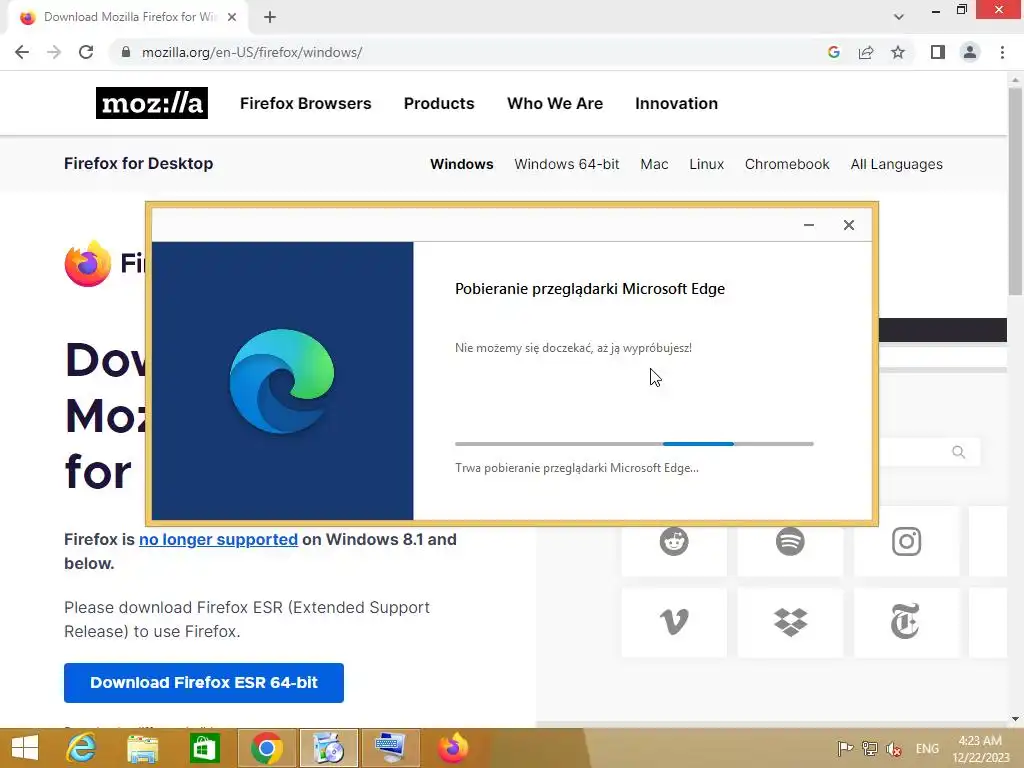Viewport: 1024px width, 768px height.
Task: Open Windows Store from taskbar
Action: click(204, 748)
